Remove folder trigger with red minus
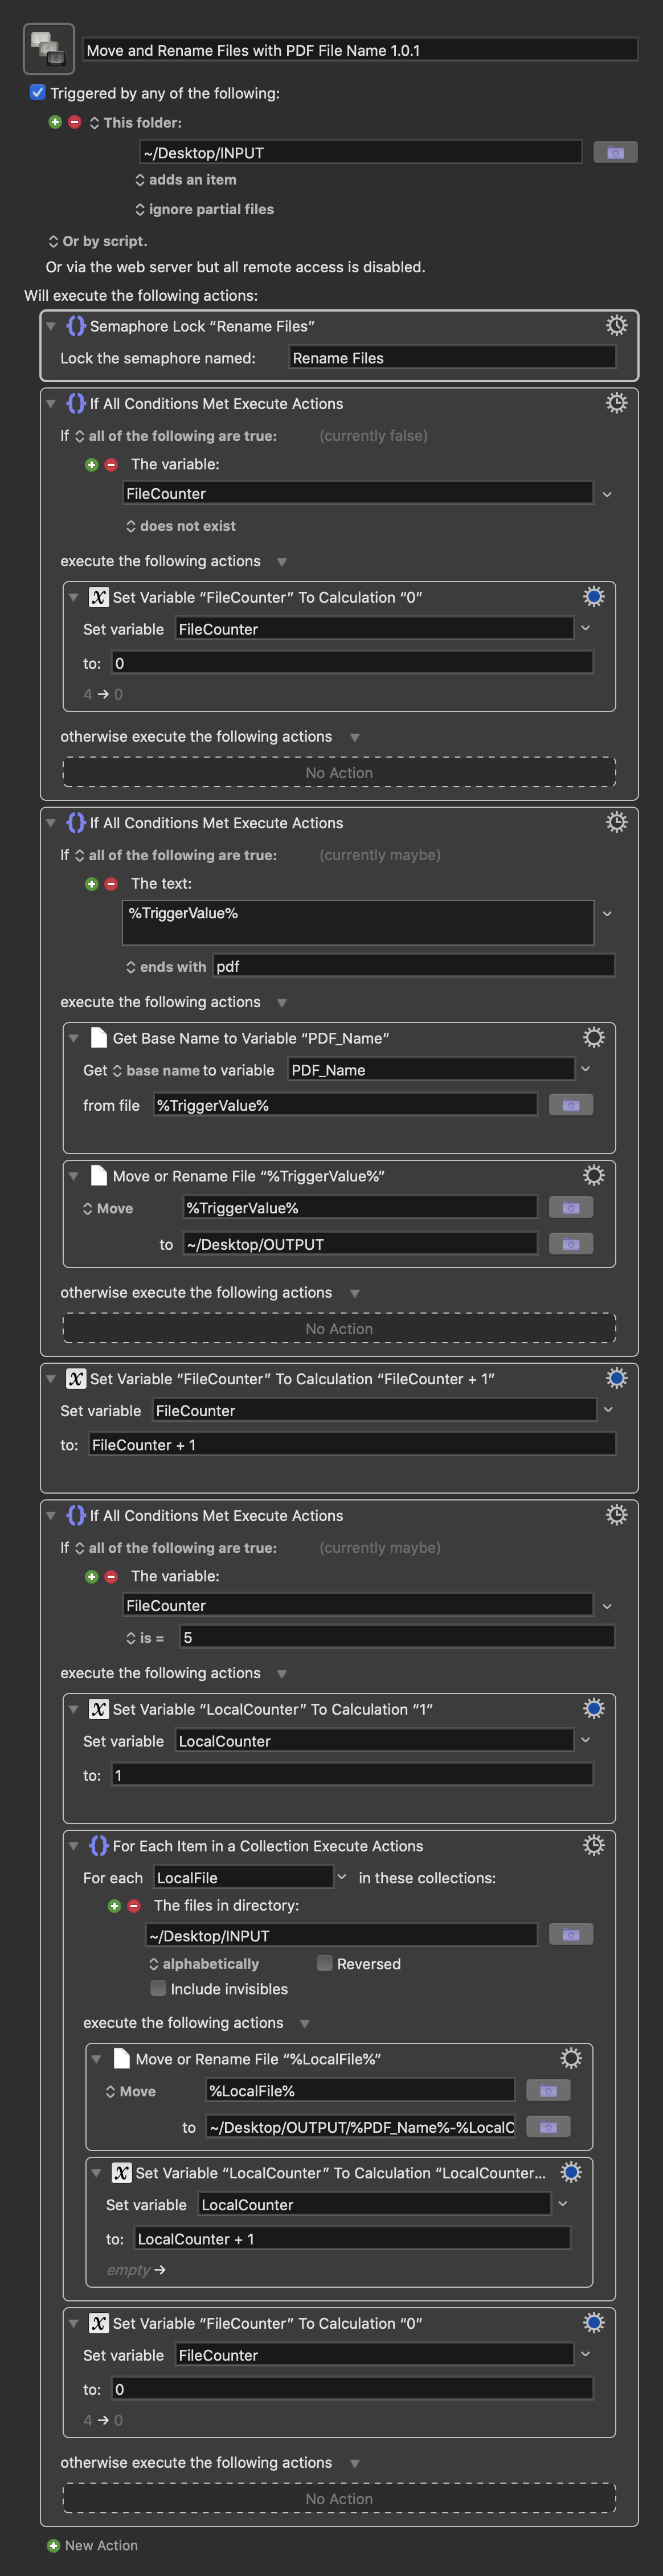Image resolution: width=663 pixels, height=2576 pixels. (x=74, y=122)
